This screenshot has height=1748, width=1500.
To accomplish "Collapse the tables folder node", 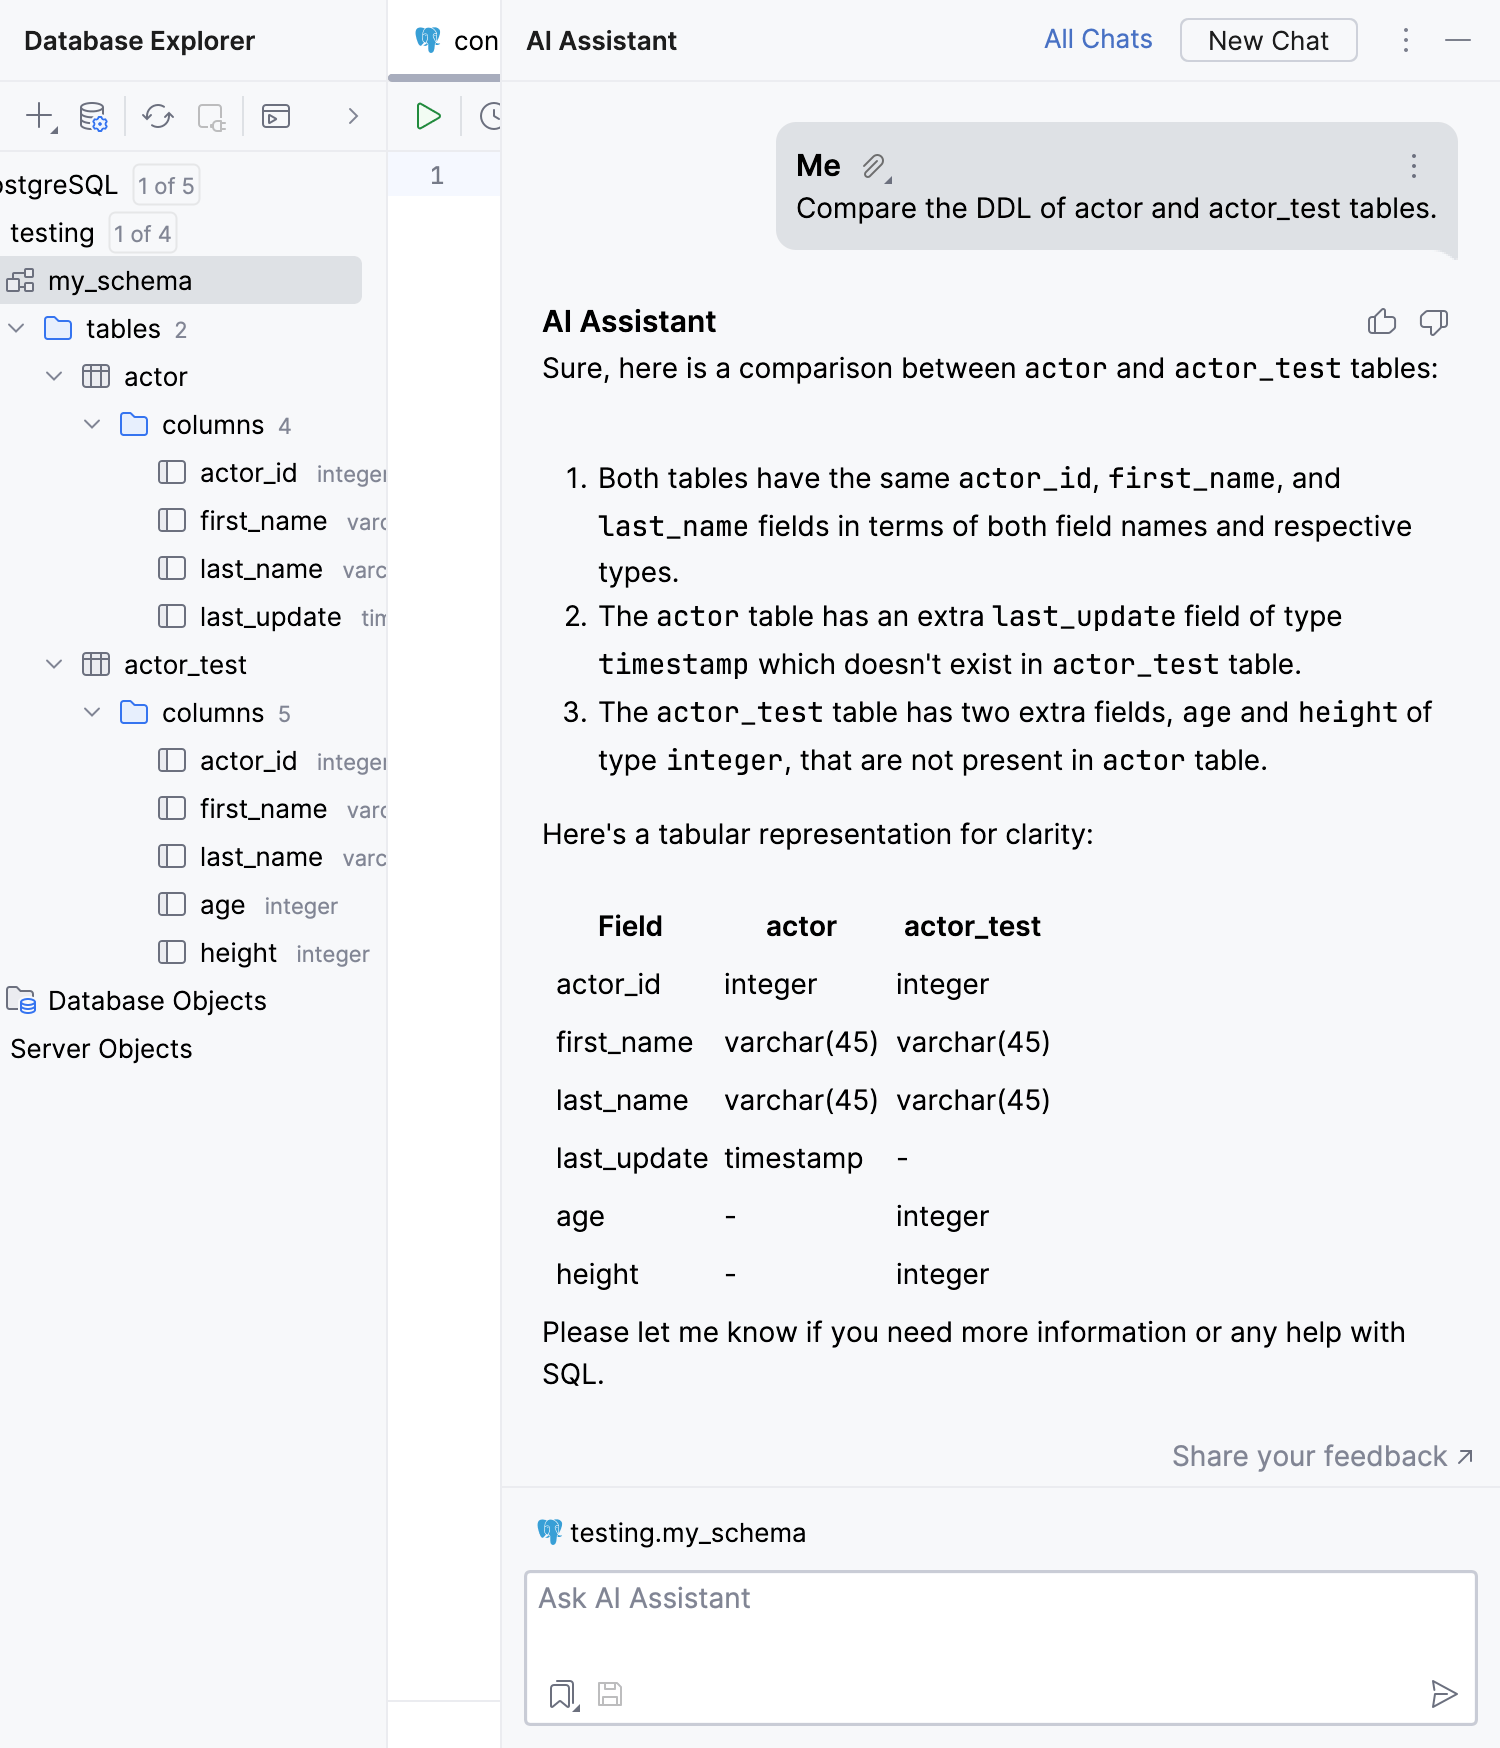I will (x=17, y=328).
